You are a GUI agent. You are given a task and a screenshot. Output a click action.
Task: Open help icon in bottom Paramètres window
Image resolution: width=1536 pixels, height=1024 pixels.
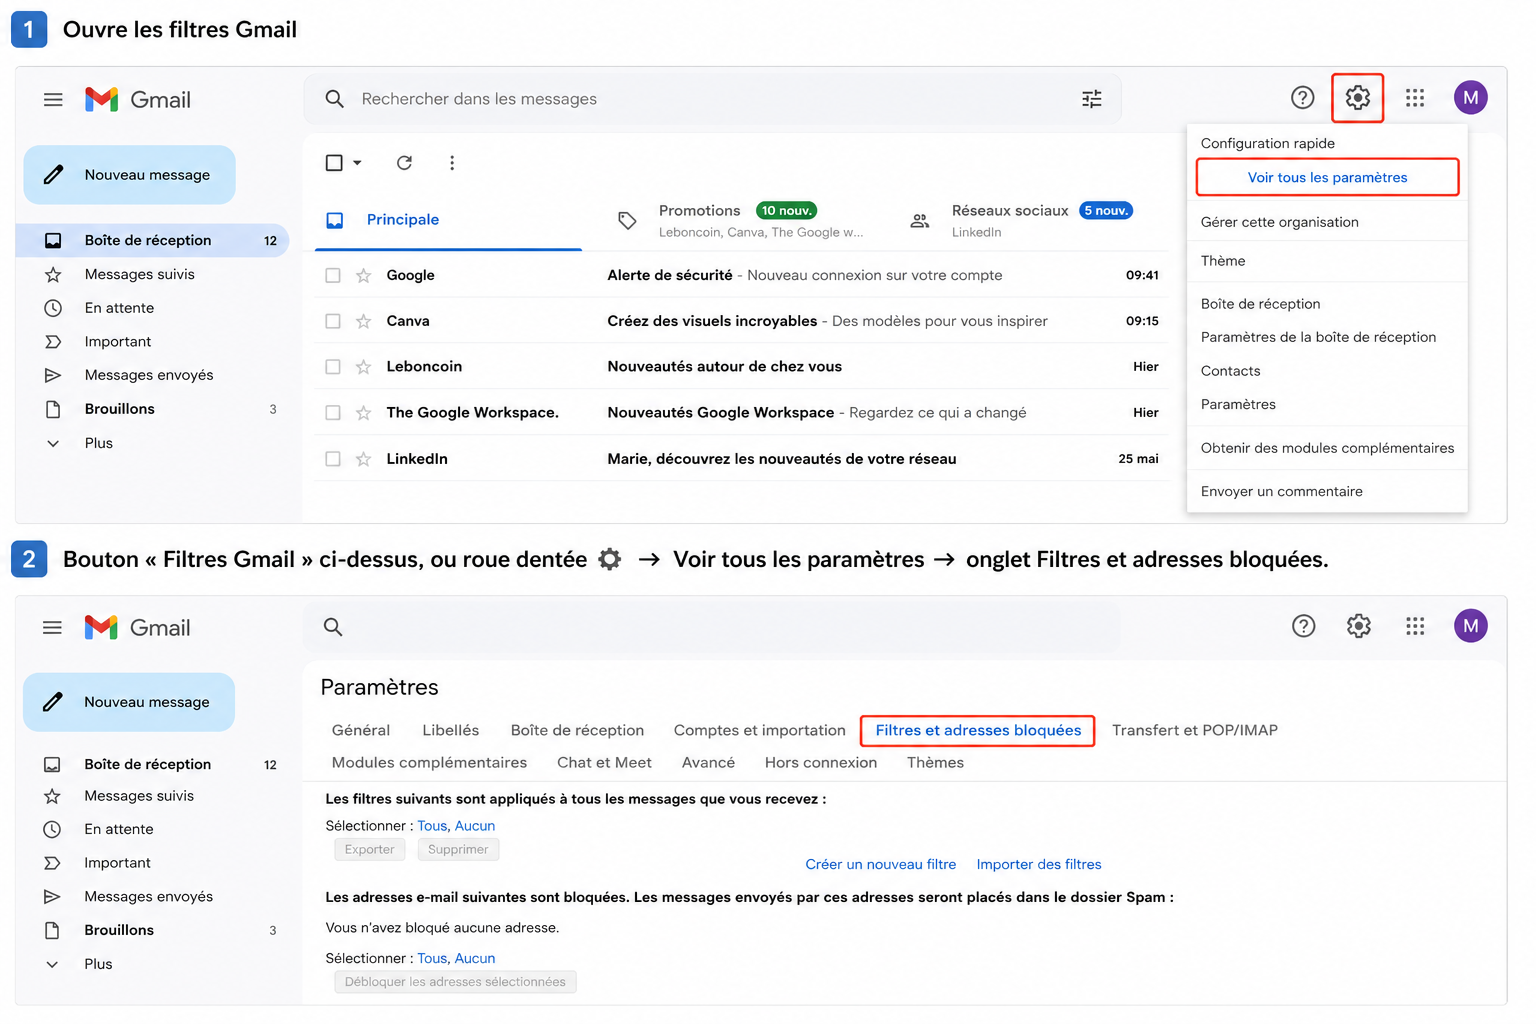click(x=1303, y=626)
